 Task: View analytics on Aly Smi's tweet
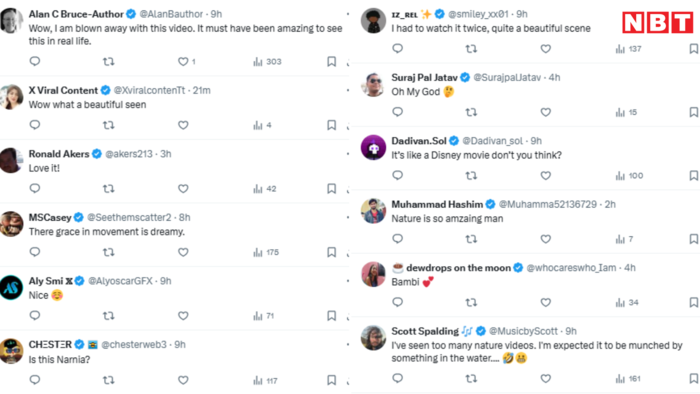coord(263,316)
